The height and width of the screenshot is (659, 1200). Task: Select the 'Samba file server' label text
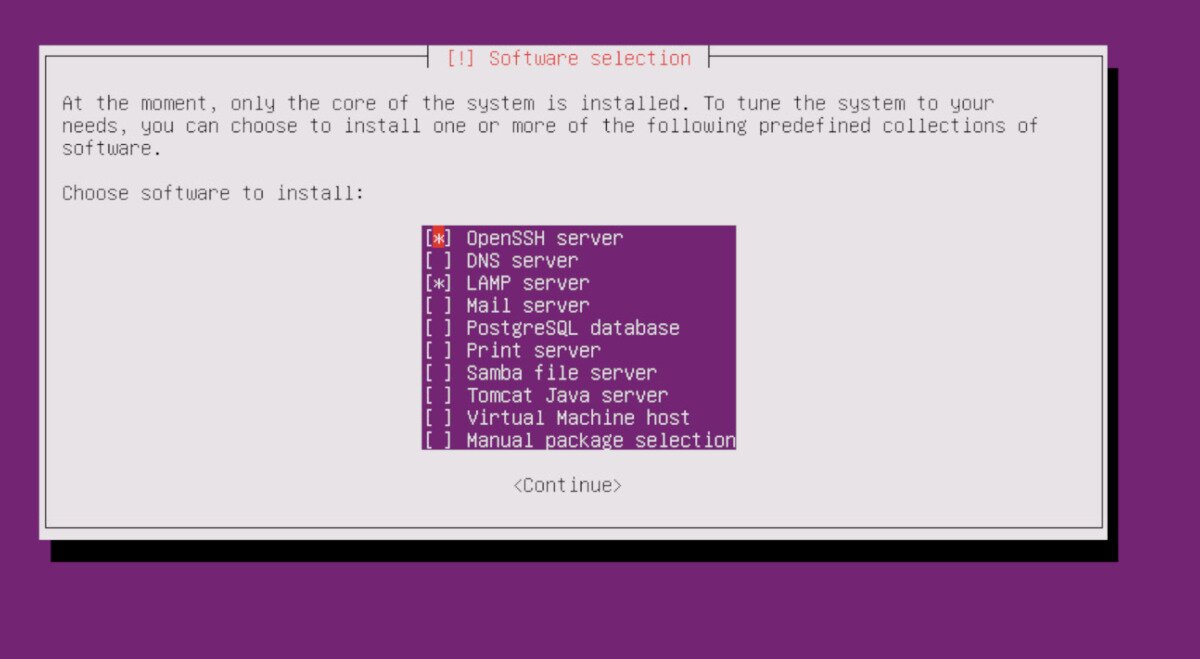click(561, 373)
